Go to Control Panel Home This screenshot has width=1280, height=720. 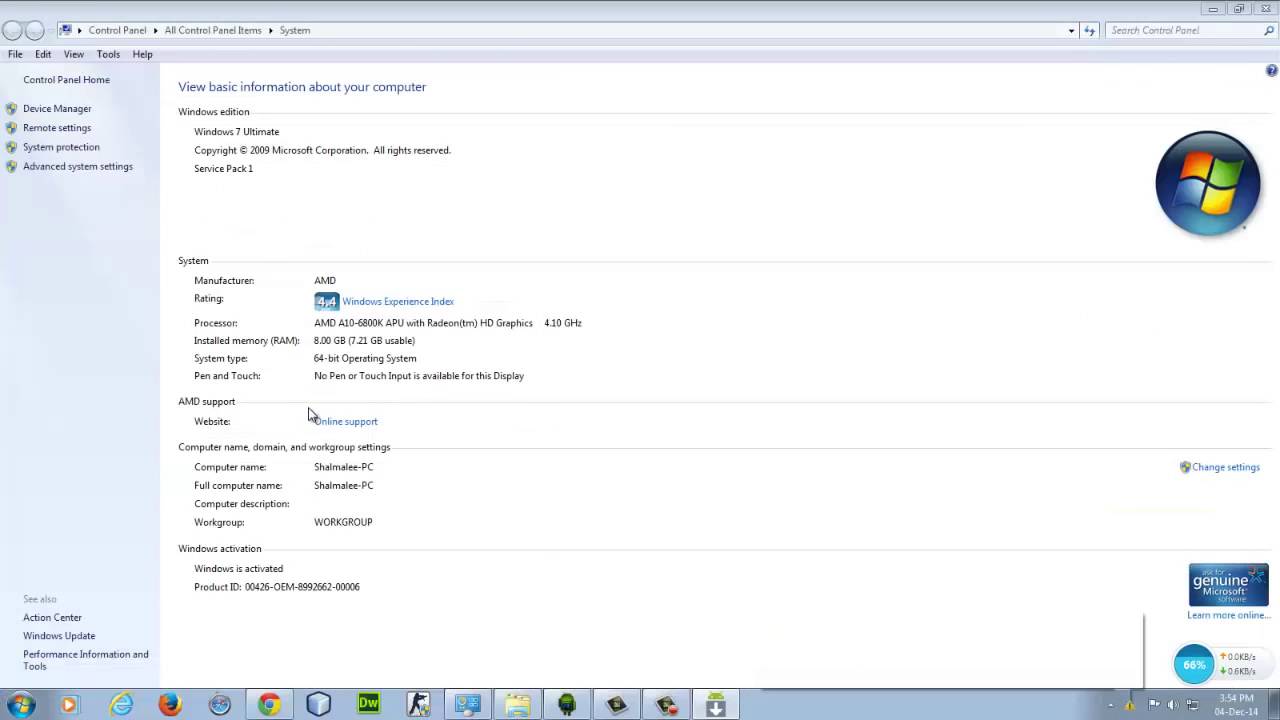coord(67,80)
